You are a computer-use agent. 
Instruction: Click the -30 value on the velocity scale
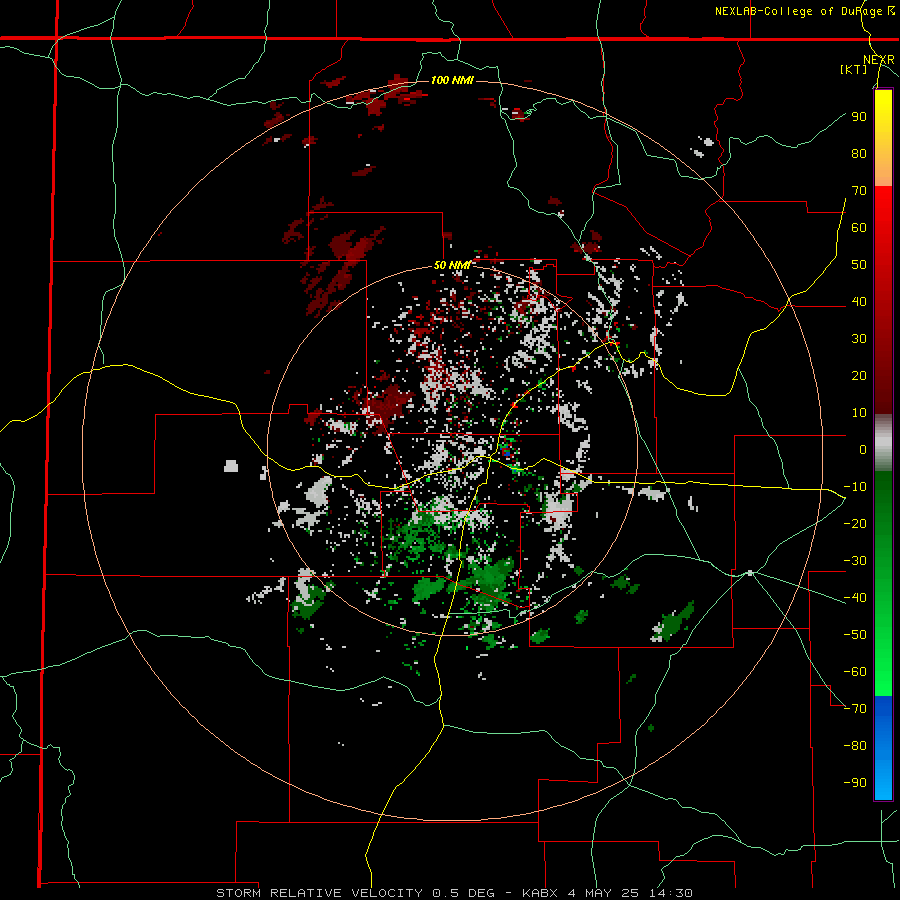(x=855, y=561)
